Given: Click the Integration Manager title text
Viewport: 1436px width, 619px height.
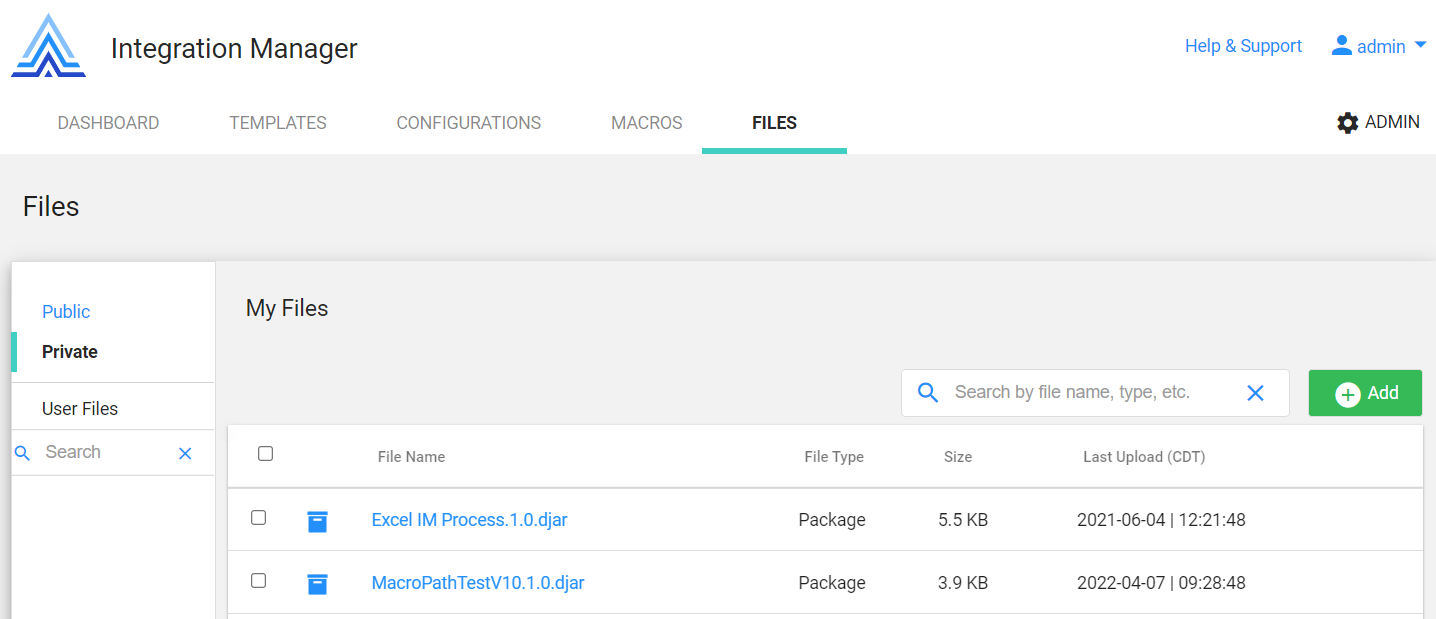Looking at the screenshot, I should [234, 48].
